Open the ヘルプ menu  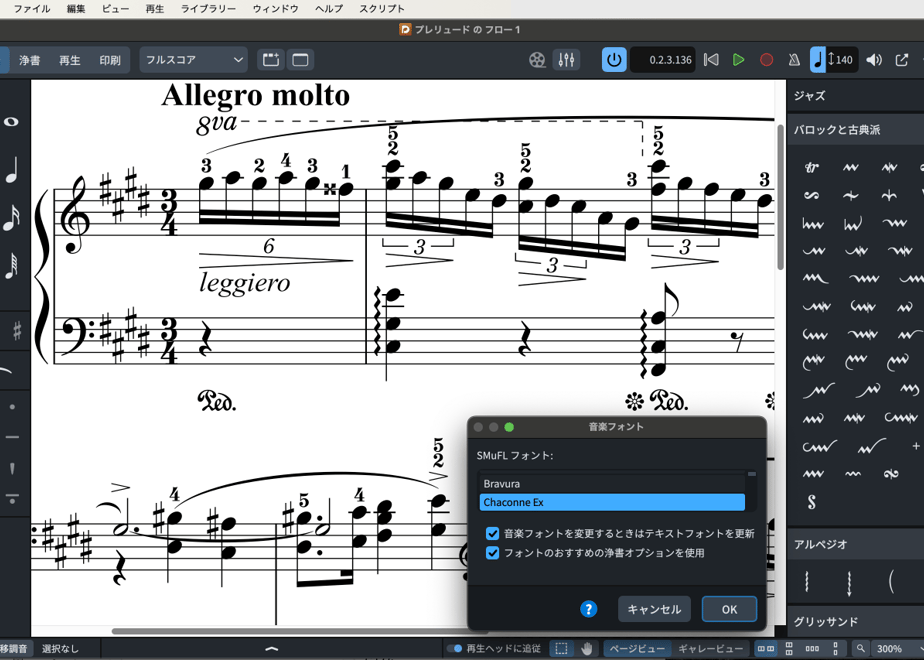pos(329,9)
